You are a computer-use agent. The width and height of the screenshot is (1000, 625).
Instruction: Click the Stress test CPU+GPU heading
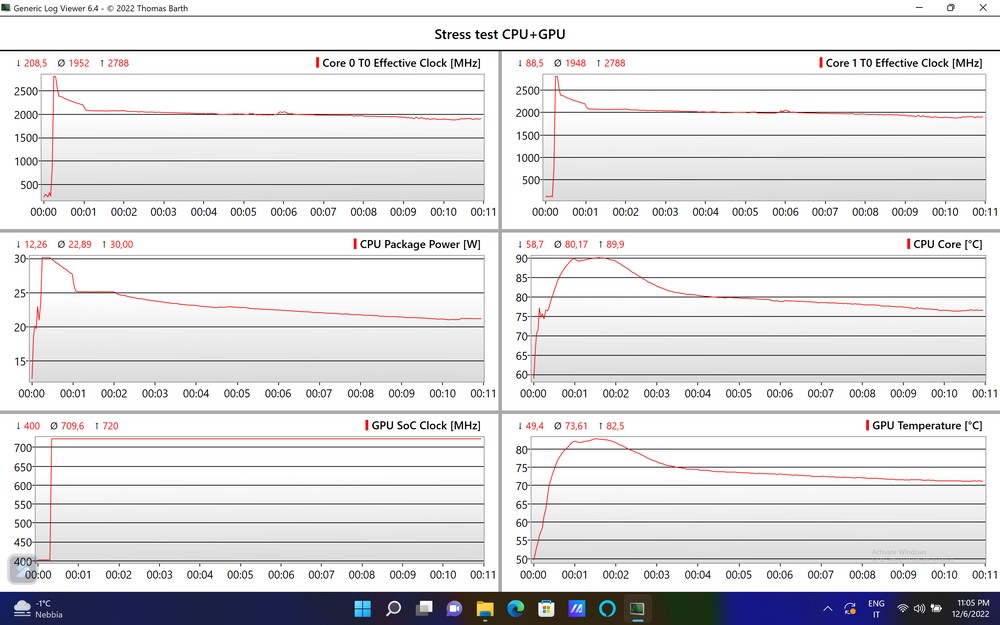499,34
